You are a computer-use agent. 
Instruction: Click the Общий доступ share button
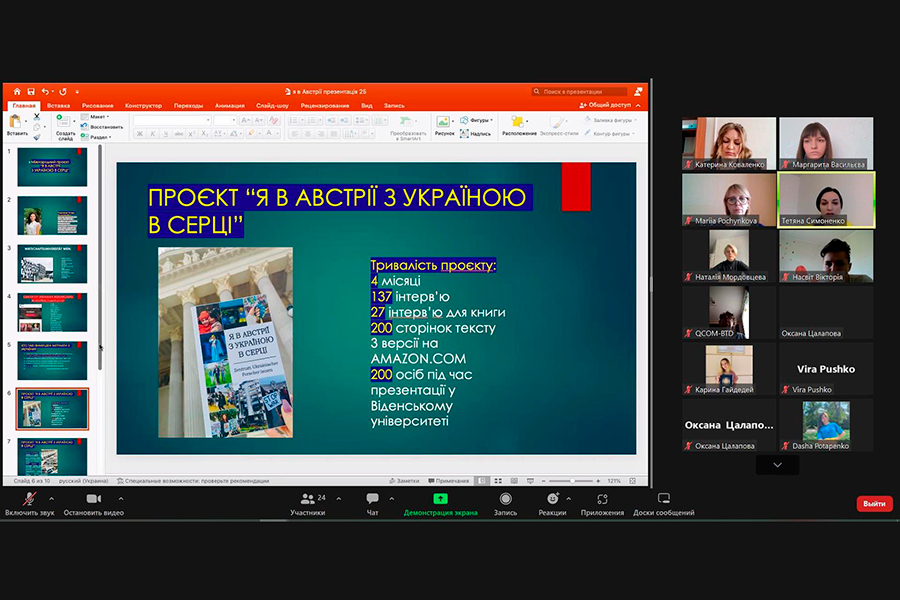(x=605, y=105)
